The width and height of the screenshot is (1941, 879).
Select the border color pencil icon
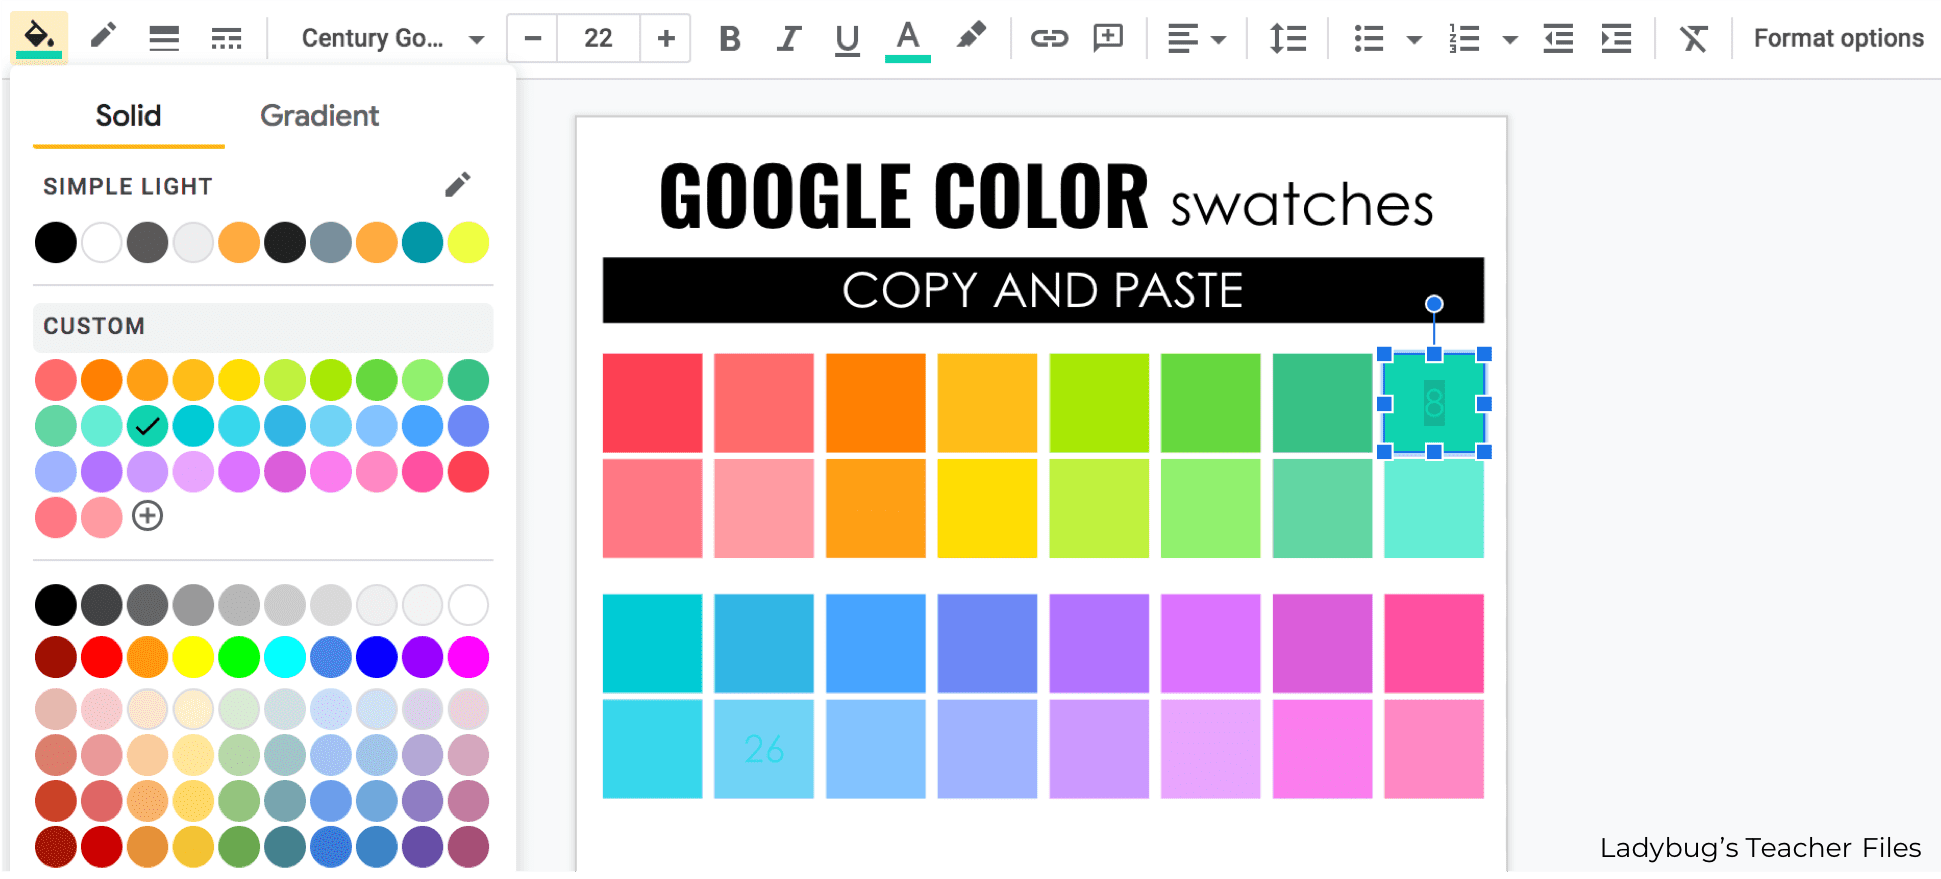(x=103, y=38)
